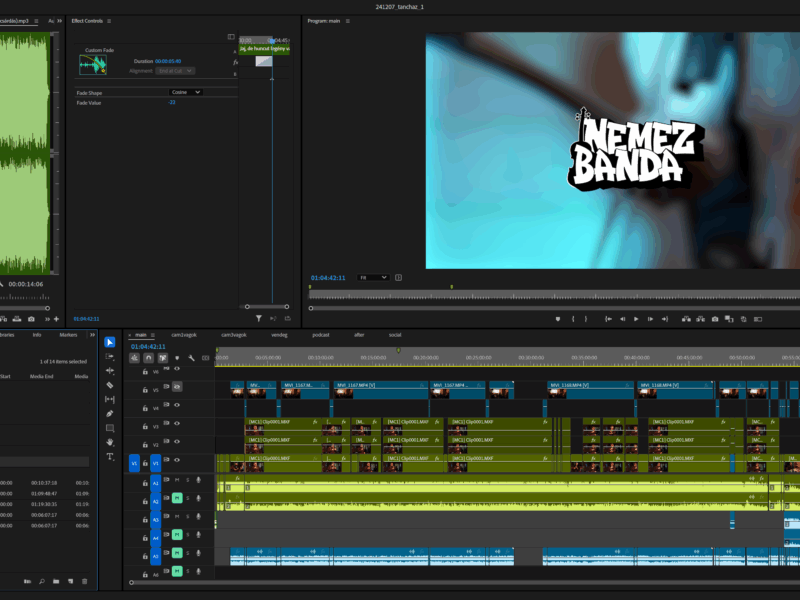The width and height of the screenshot is (800, 600).
Task: Open the Timeline Display Settings wrench icon
Action: [191, 358]
